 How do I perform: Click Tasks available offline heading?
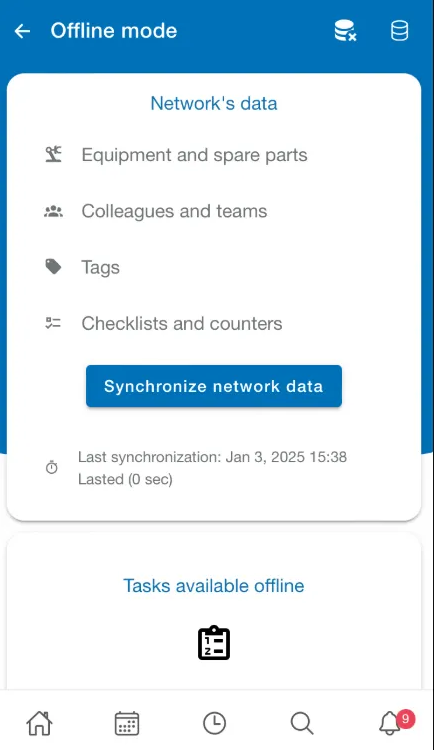click(x=214, y=585)
